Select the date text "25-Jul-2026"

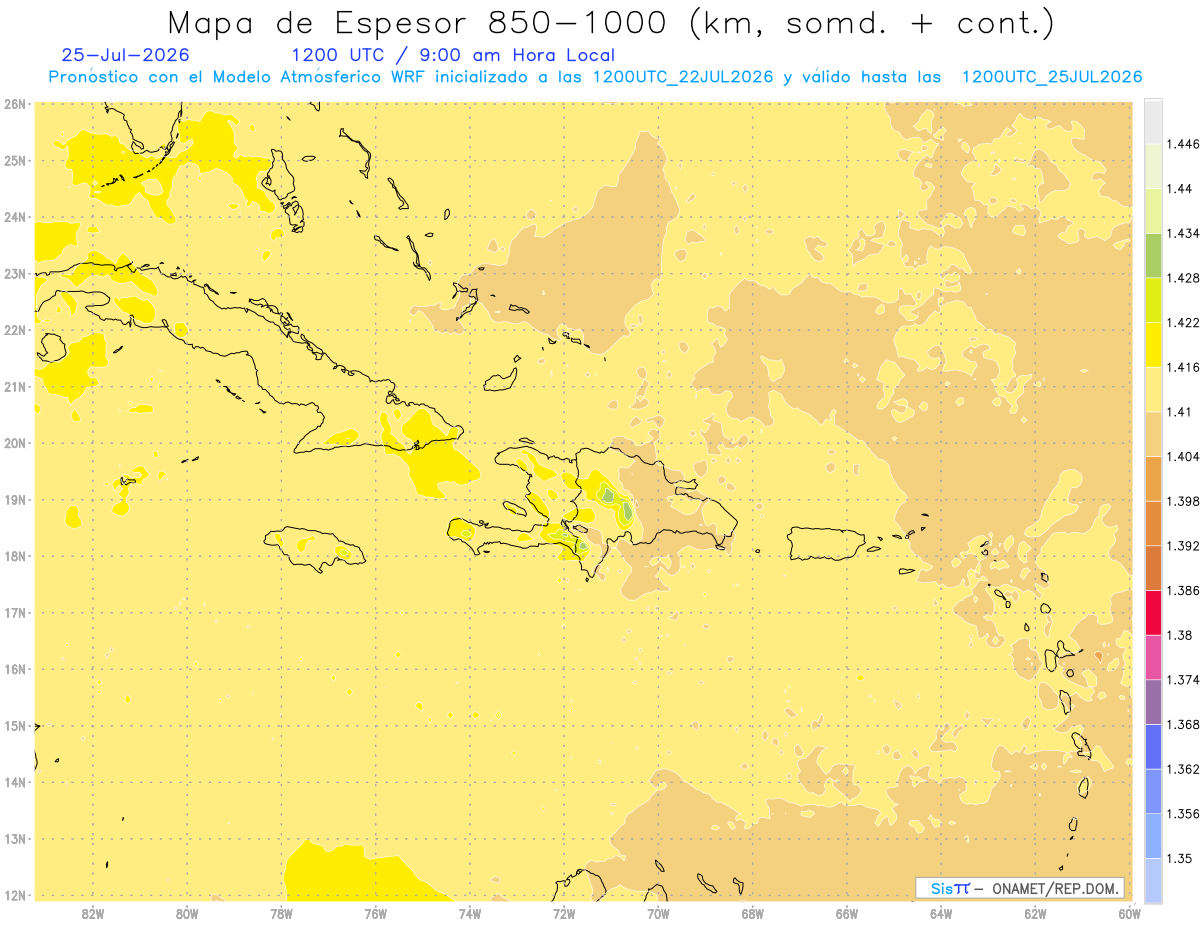pos(125,55)
